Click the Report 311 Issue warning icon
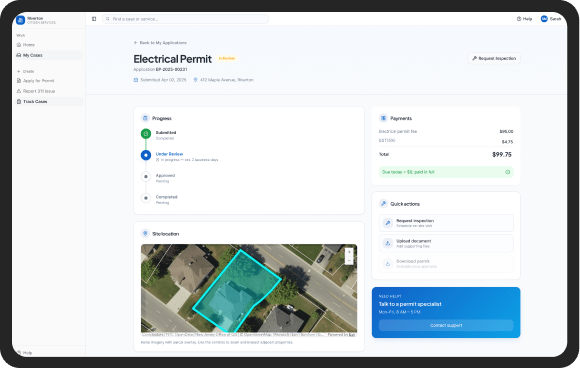 [19, 91]
